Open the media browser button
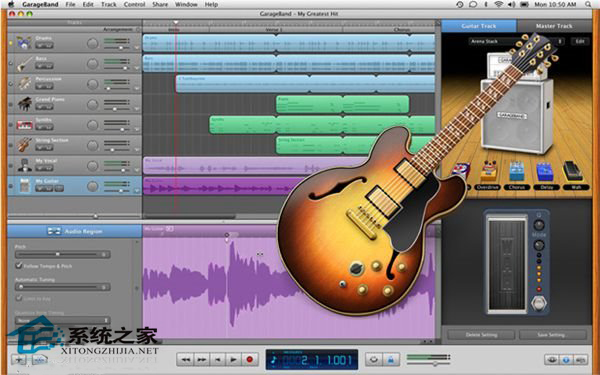Image resolution: width=600 pixels, height=375 pixels. click(x=581, y=360)
